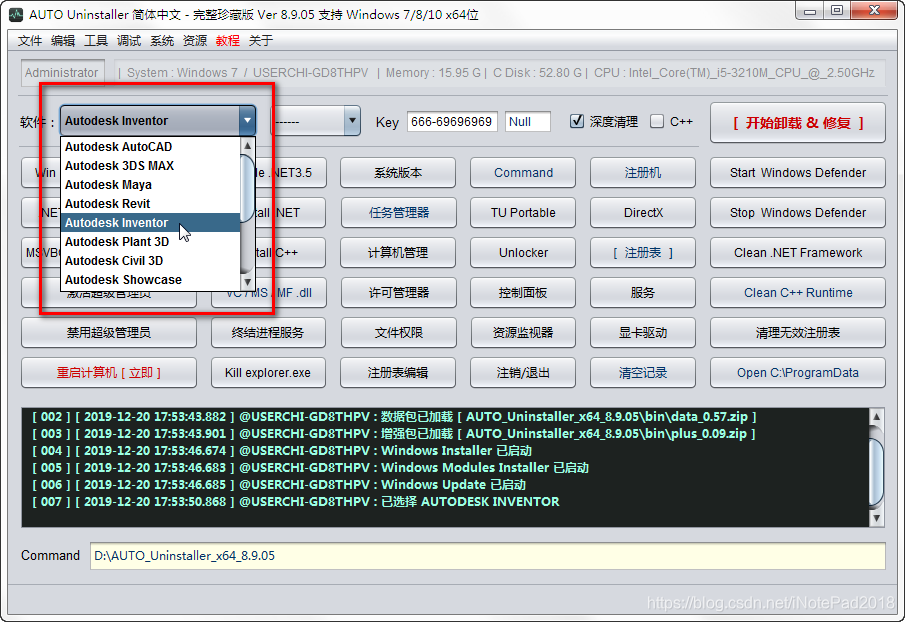
Task: Click the 注销/退出 button
Action: [523, 373]
